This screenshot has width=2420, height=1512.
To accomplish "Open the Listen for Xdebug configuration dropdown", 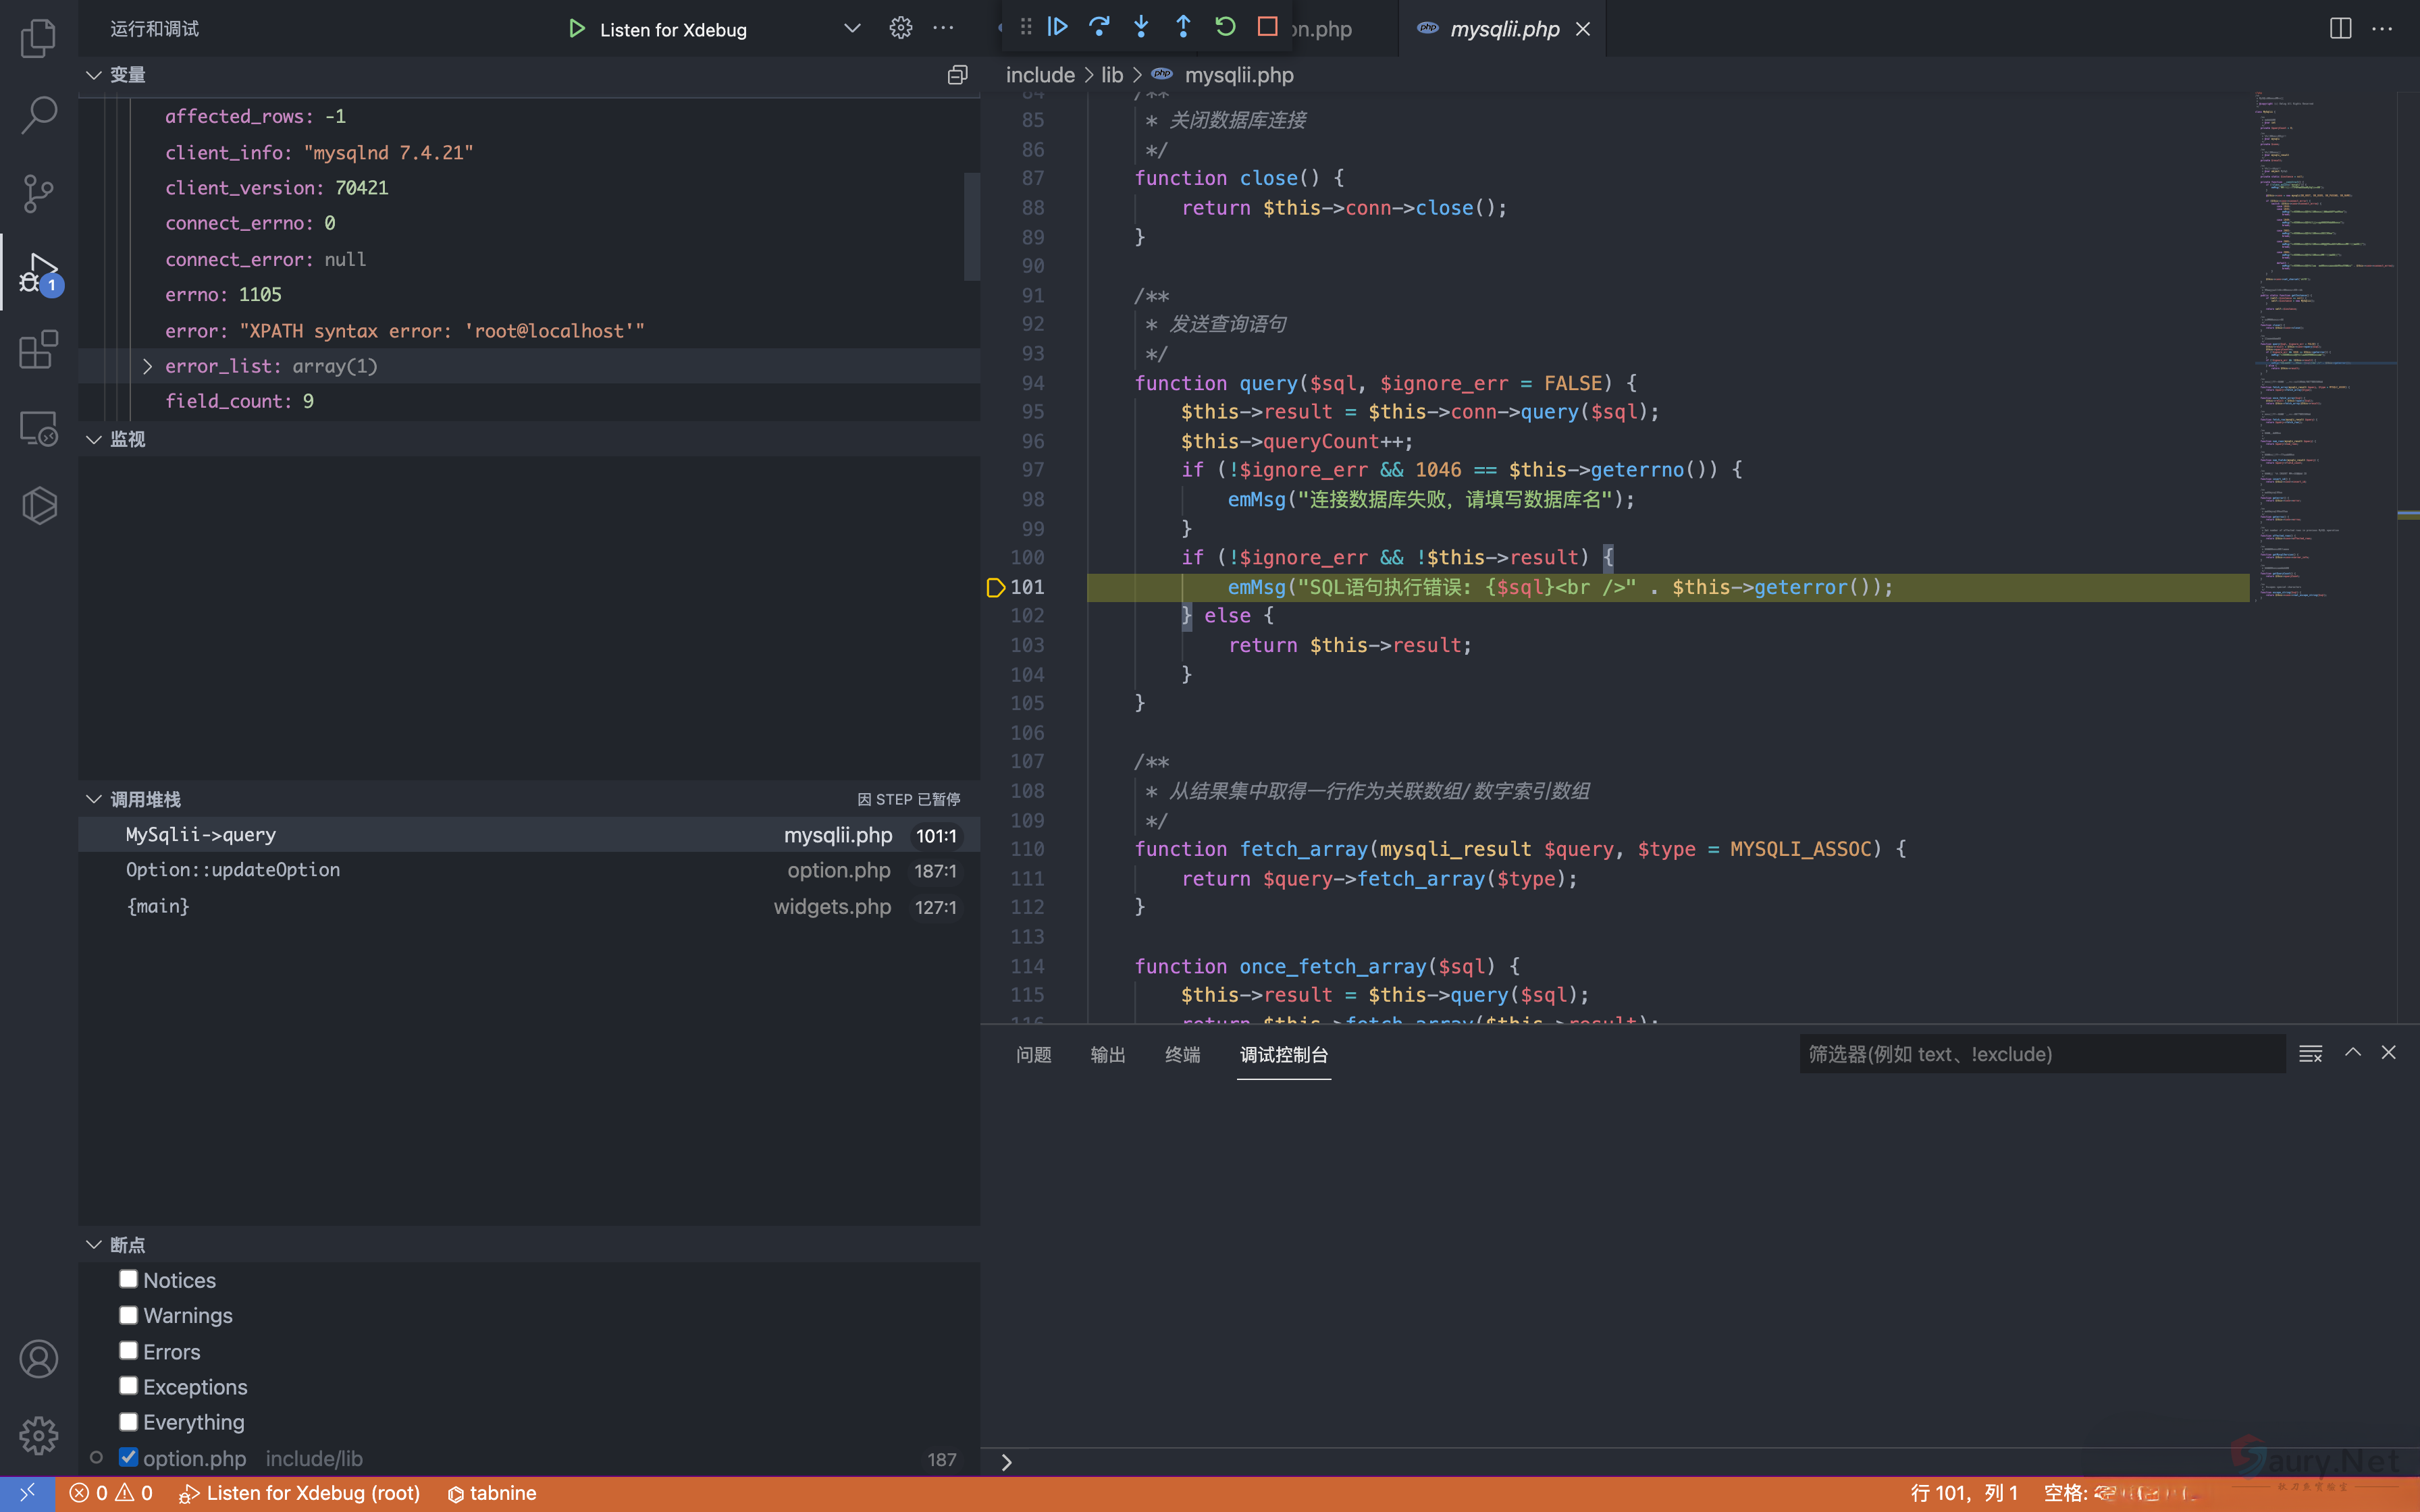I will coord(851,28).
